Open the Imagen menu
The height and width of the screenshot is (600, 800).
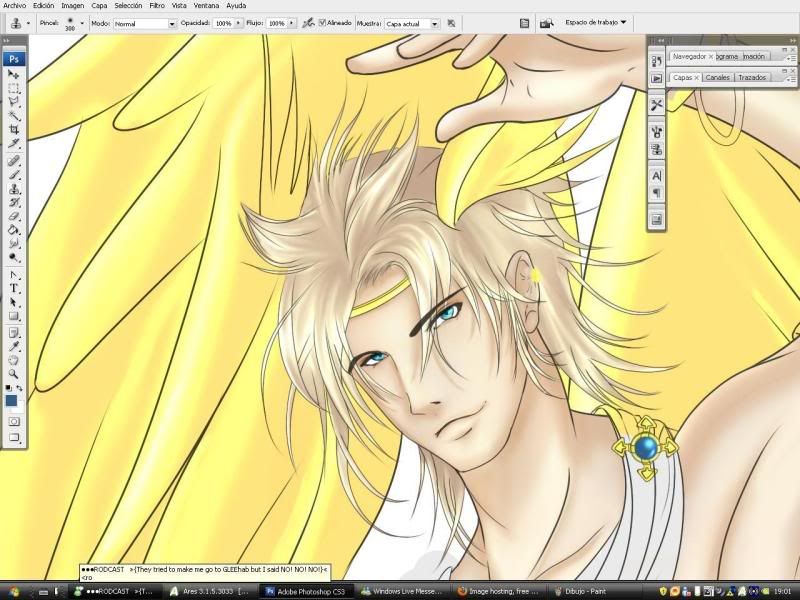click(72, 6)
